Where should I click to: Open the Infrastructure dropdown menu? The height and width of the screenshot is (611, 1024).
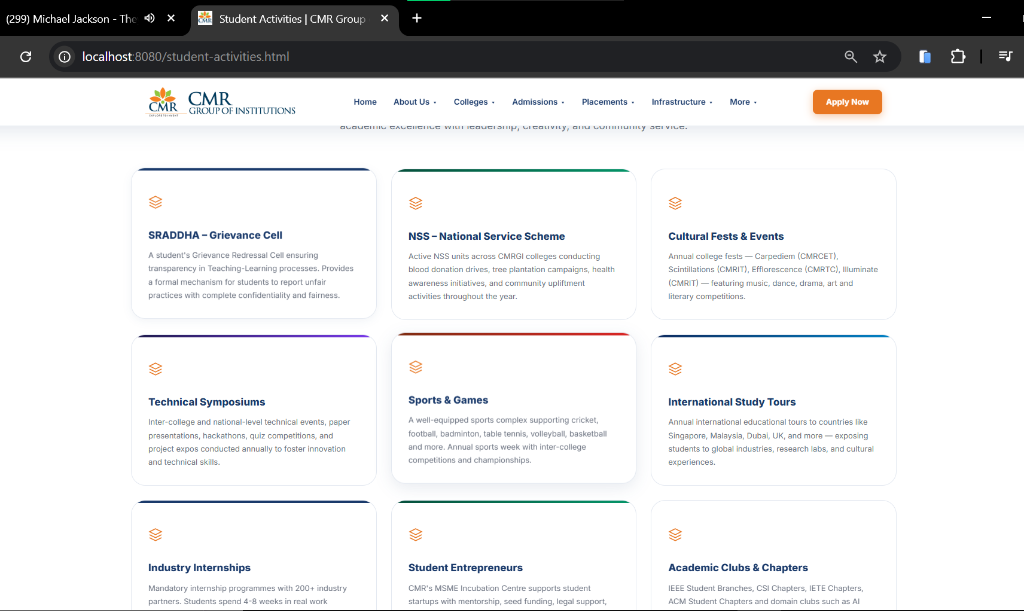click(x=681, y=102)
